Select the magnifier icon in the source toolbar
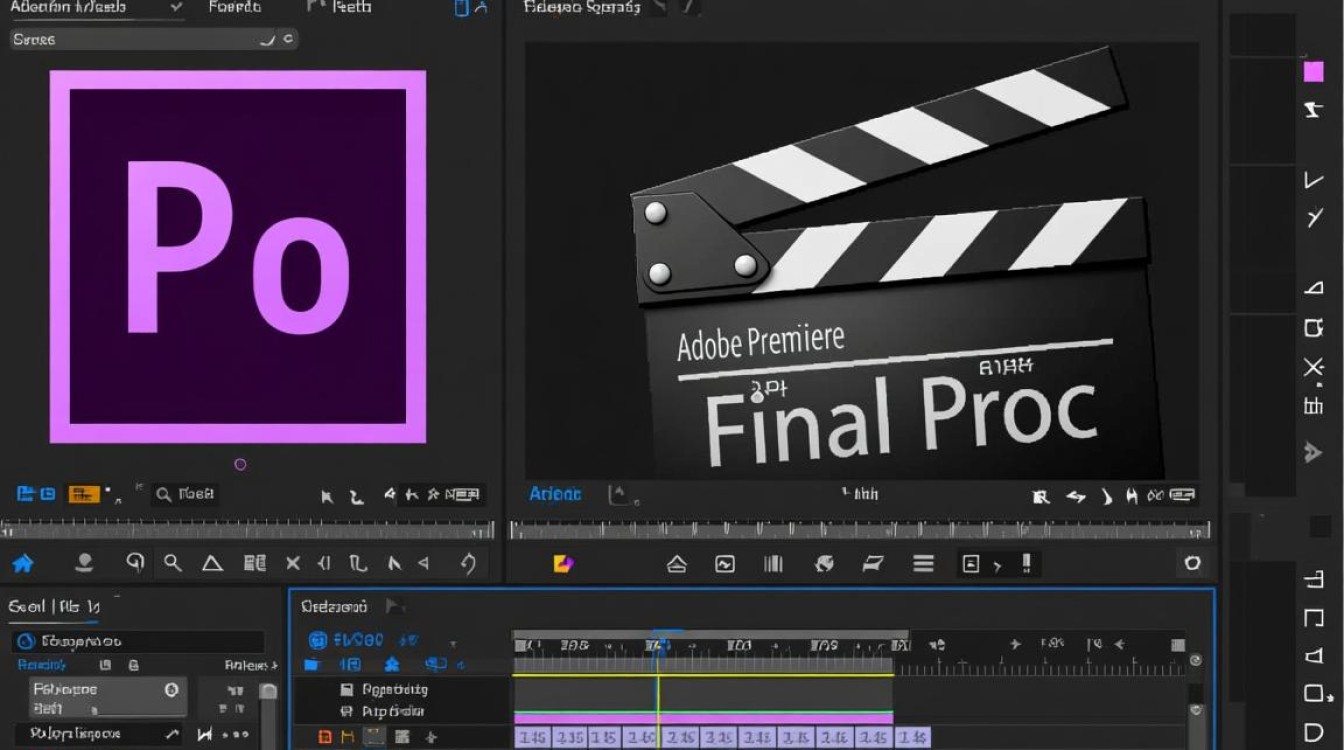The height and width of the screenshot is (750, 1344). (173, 563)
